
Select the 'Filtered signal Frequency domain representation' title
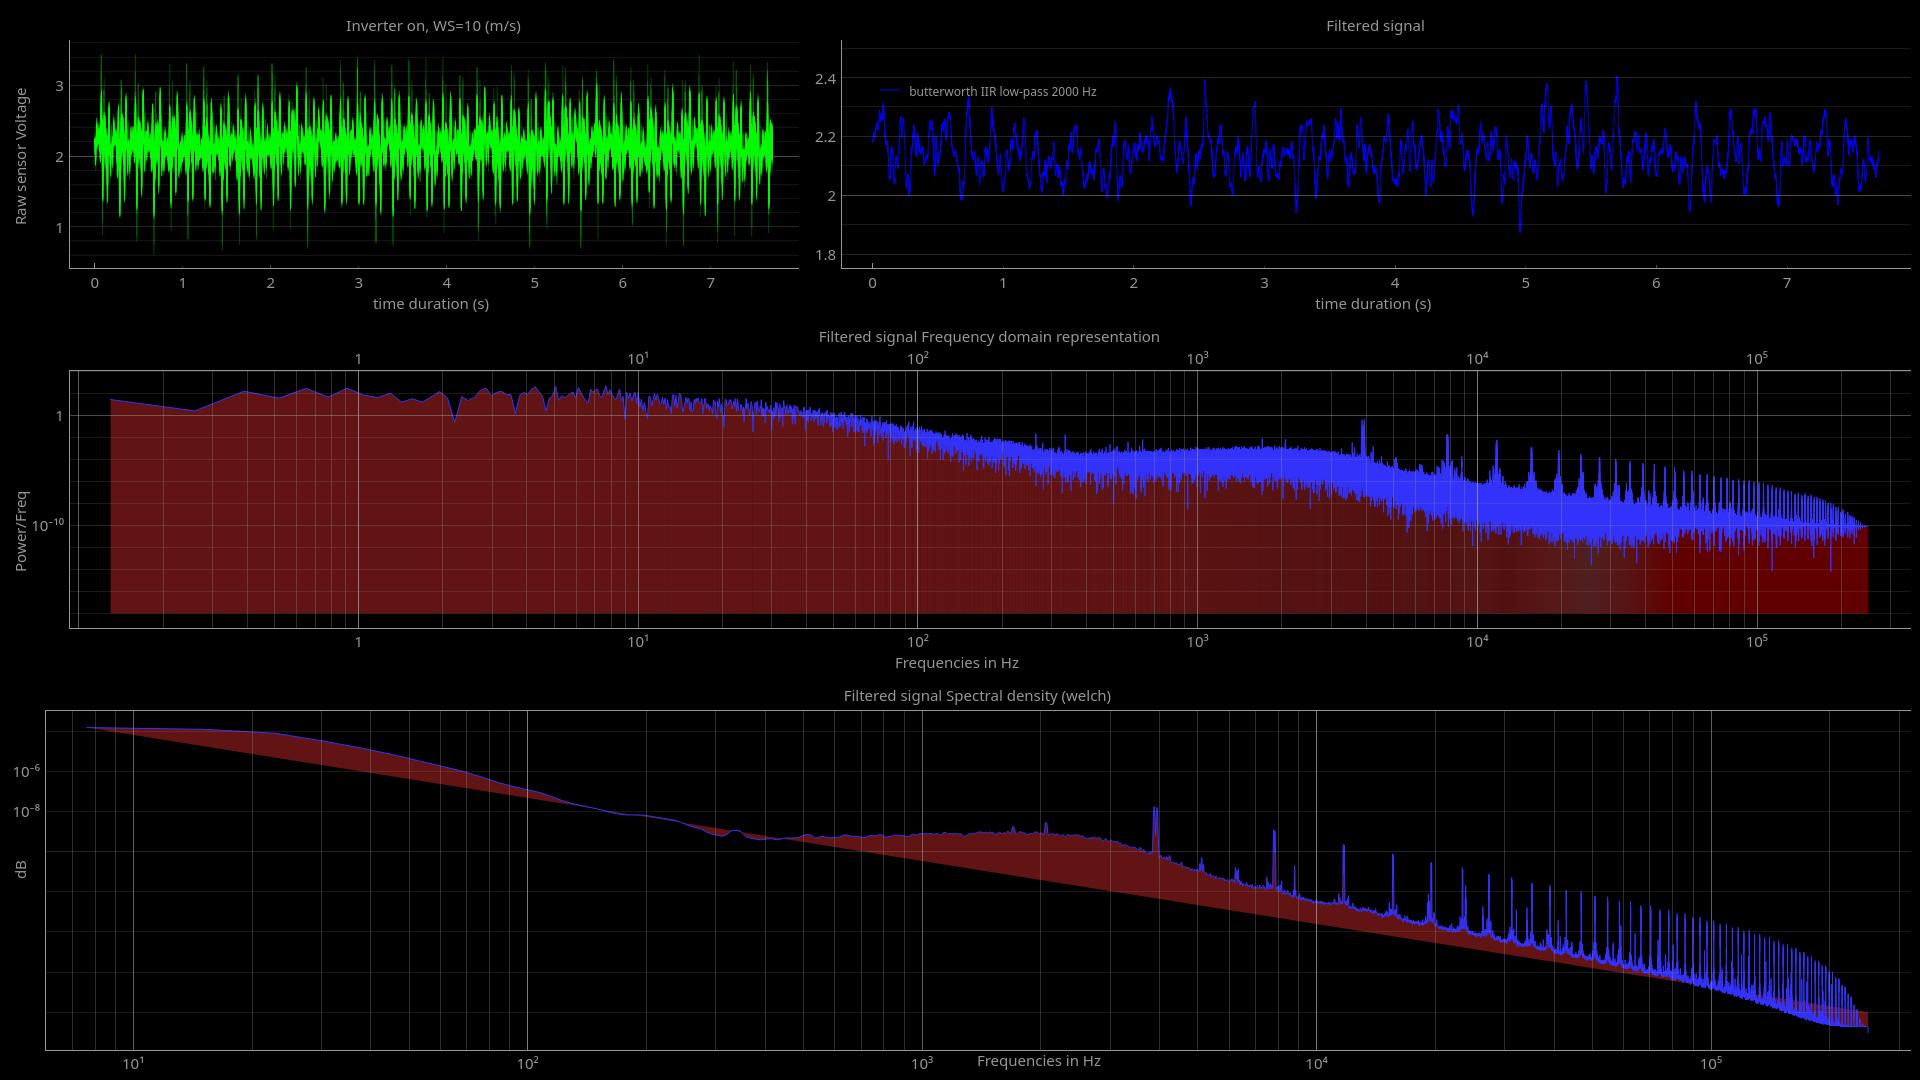pos(988,337)
